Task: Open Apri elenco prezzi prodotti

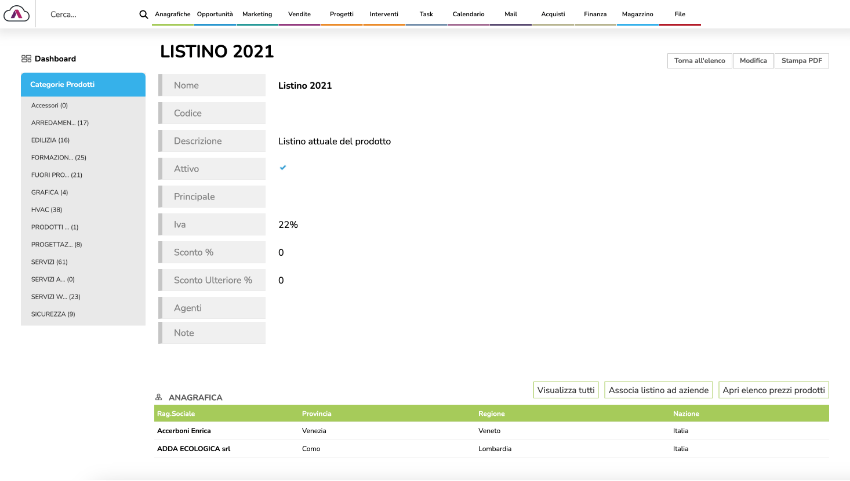Action: pyautogui.click(x=775, y=390)
